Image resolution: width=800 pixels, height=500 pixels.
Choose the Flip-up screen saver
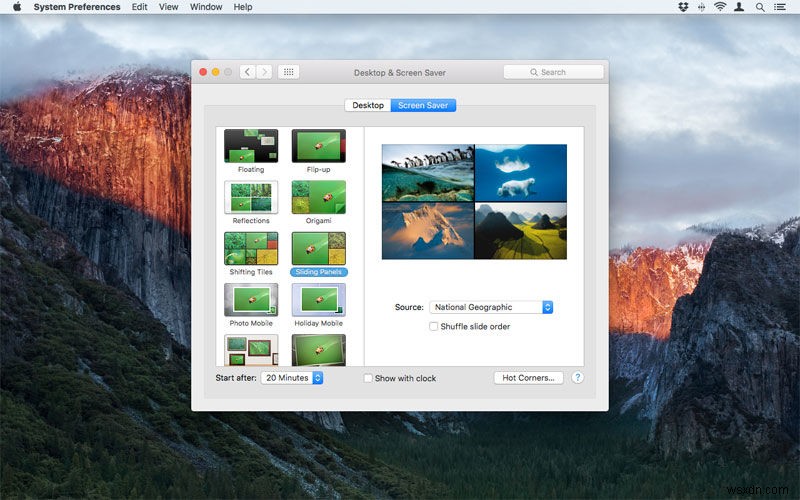click(x=318, y=146)
